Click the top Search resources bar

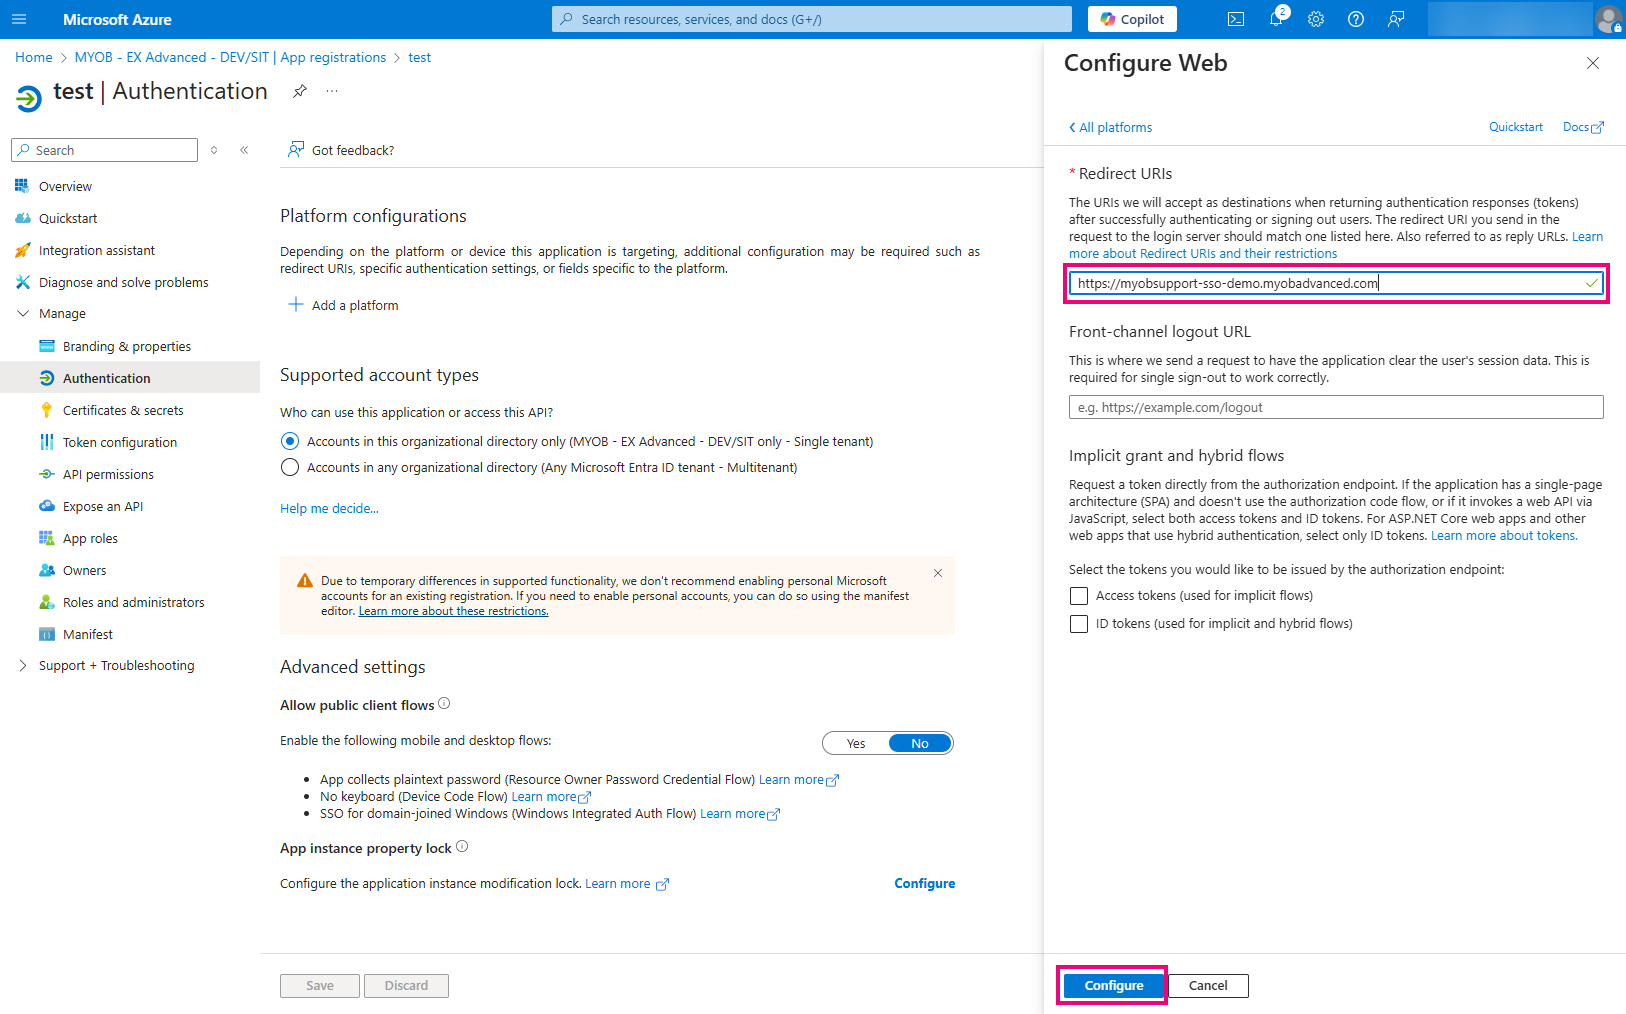[812, 19]
